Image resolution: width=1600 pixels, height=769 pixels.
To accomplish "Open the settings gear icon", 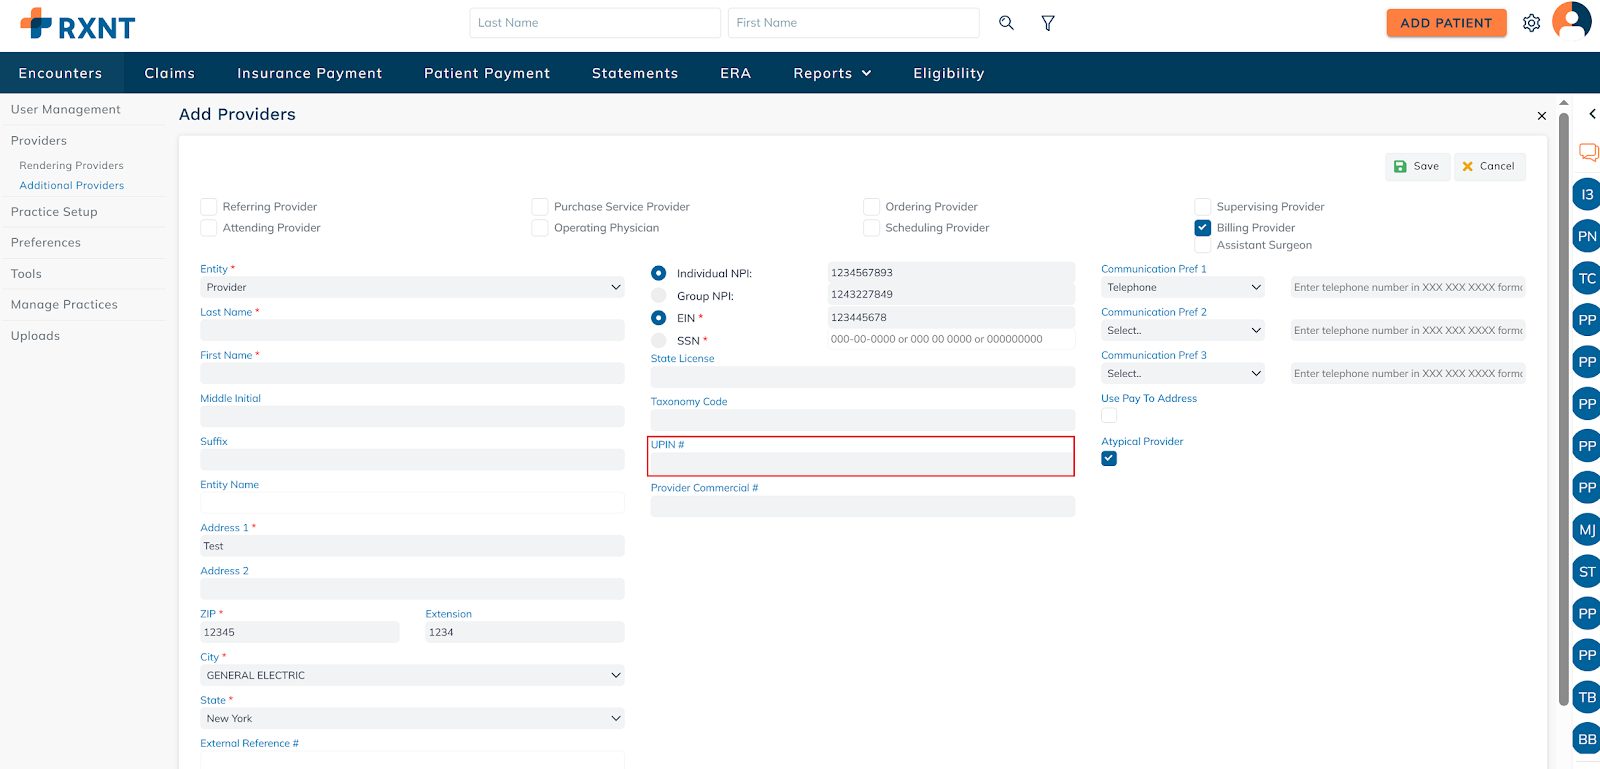I will pyautogui.click(x=1531, y=23).
